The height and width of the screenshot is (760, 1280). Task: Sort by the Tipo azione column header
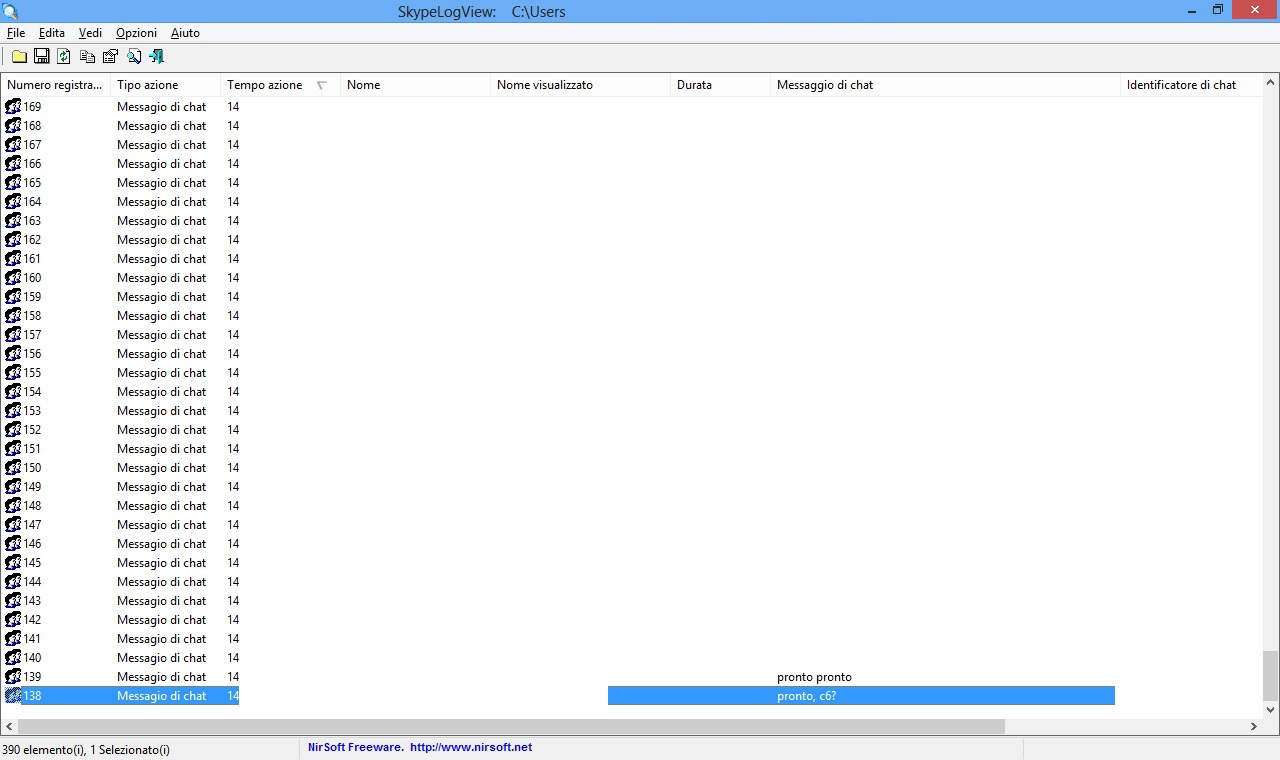coord(165,85)
